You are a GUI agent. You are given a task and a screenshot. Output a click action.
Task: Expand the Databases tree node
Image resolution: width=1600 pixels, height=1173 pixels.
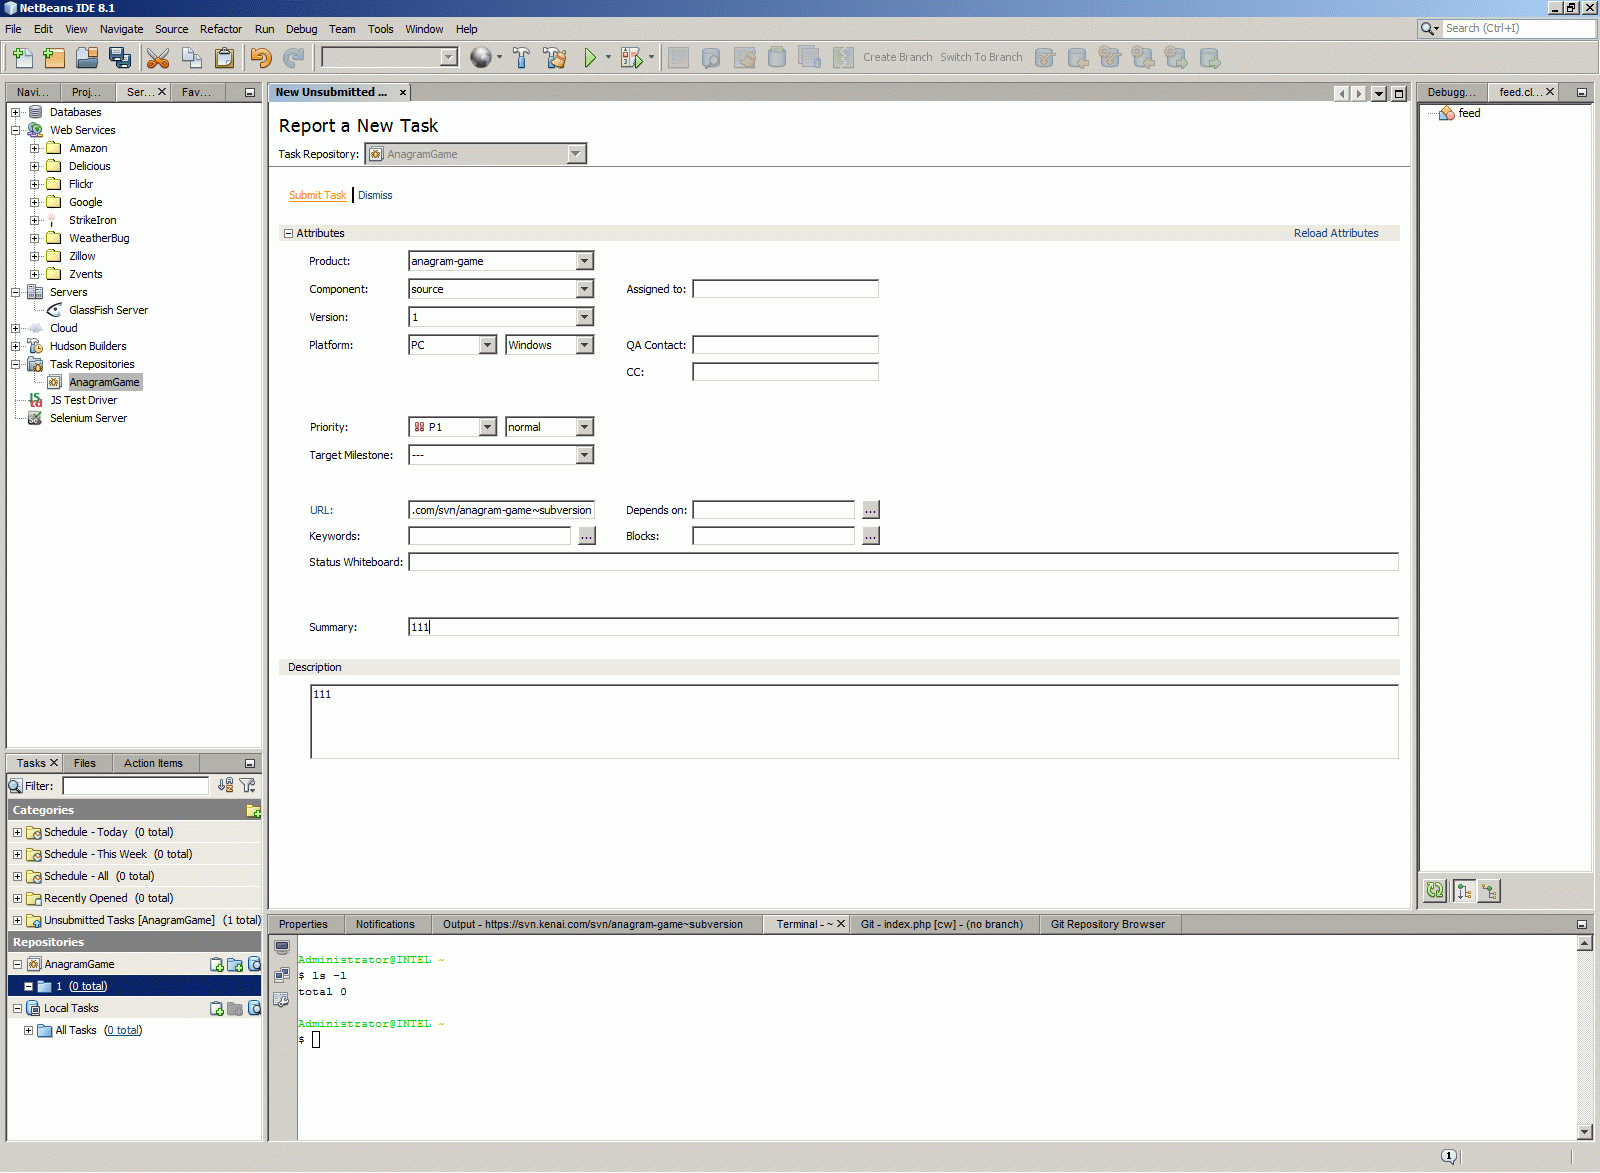16,113
